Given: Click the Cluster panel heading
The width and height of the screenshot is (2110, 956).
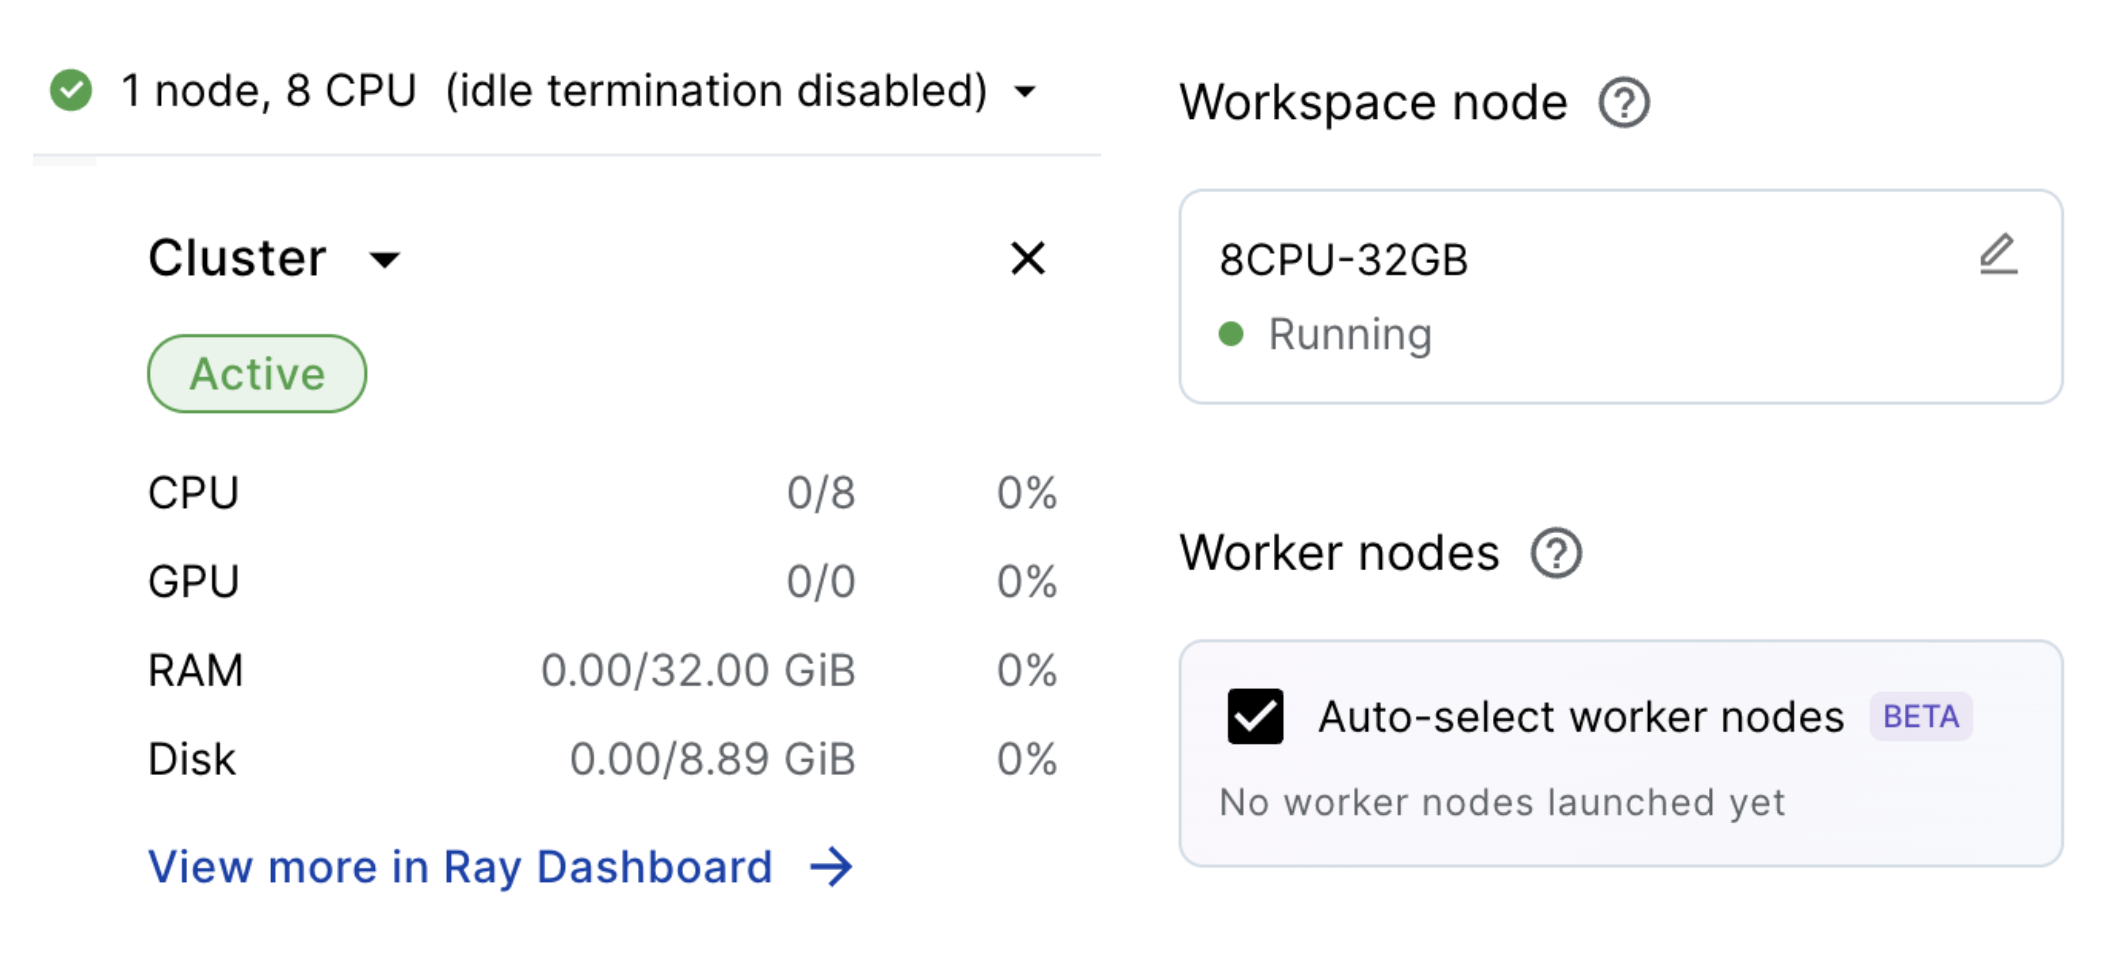Looking at the screenshot, I should pyautogui.click(x=237, y=258).
